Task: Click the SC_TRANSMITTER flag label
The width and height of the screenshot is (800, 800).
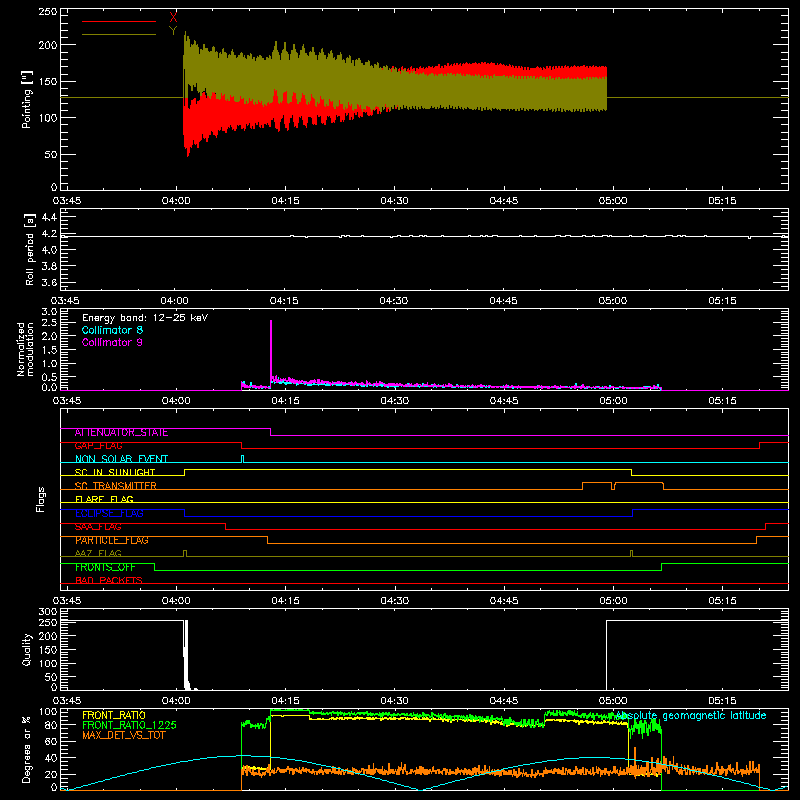Action: click(115, 486)
